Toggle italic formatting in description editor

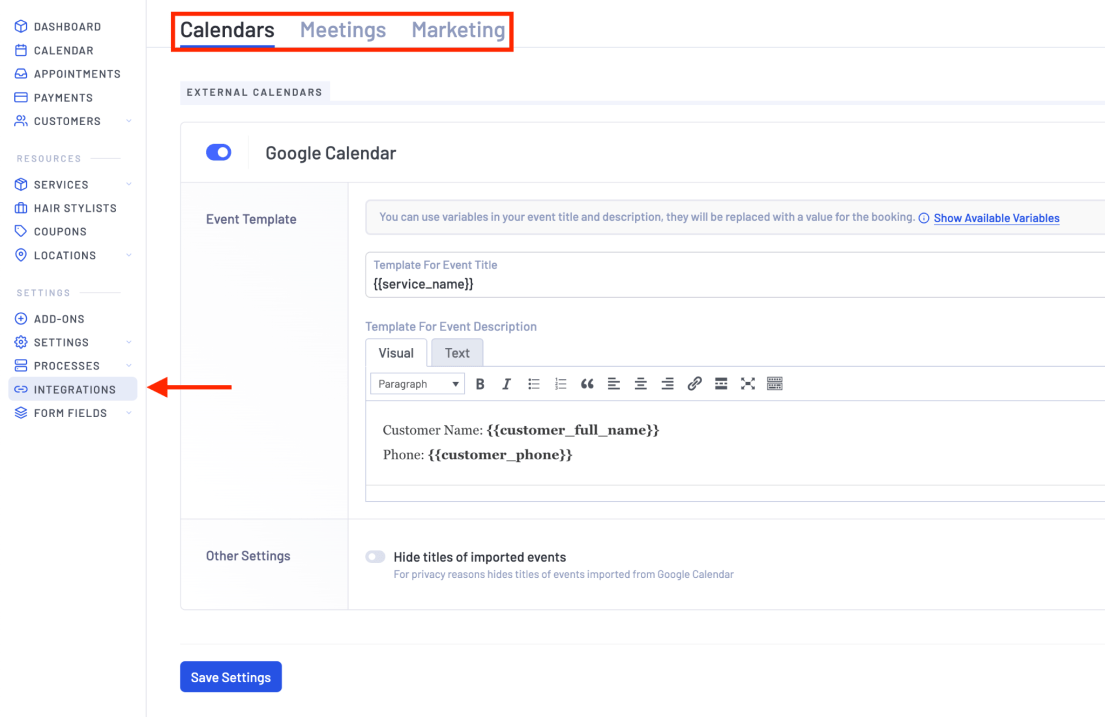(506, 384)
